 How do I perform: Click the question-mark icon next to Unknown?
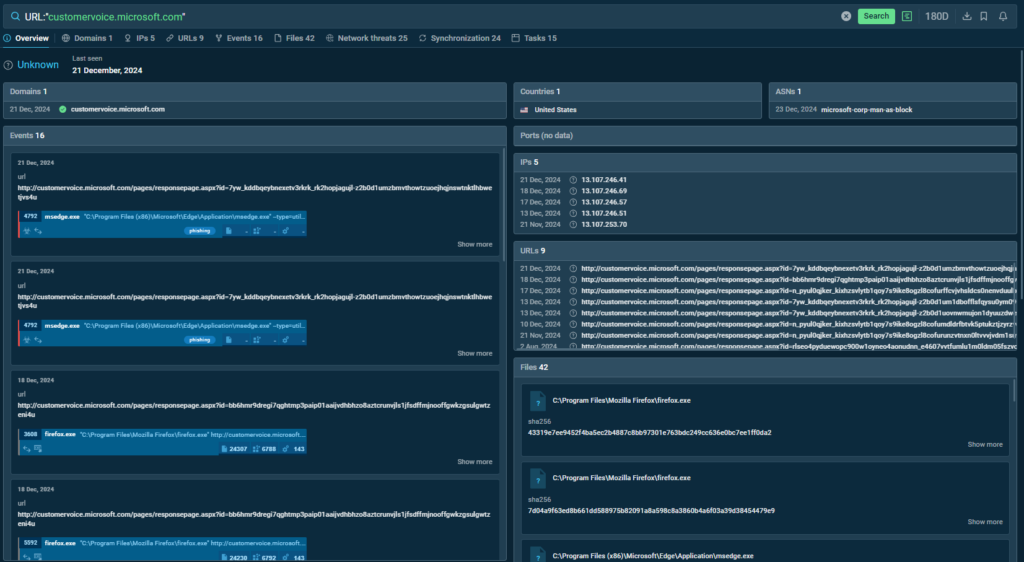pos(8,65)
